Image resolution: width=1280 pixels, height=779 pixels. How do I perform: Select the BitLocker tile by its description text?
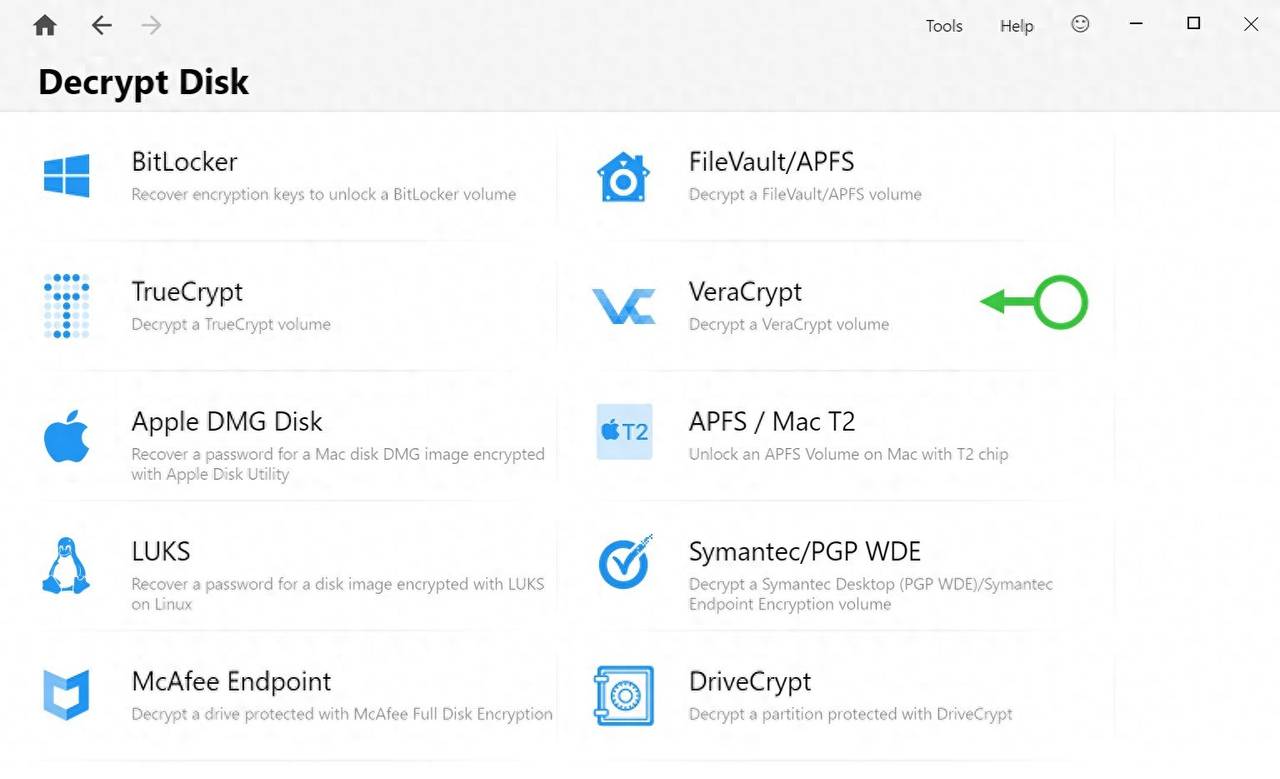coord(322,194)
